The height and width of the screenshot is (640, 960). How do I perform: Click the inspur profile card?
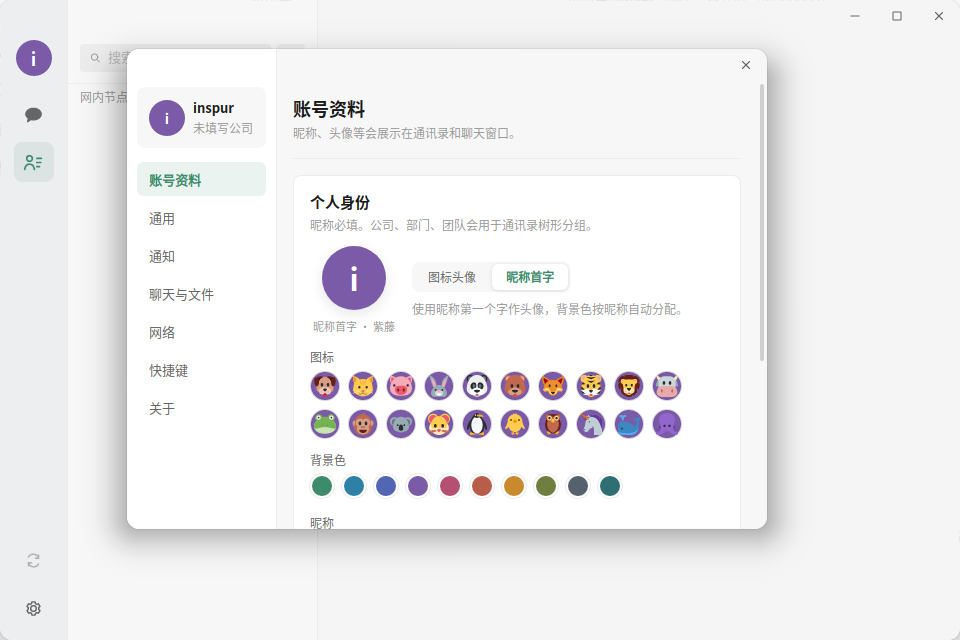coord(201,118)
